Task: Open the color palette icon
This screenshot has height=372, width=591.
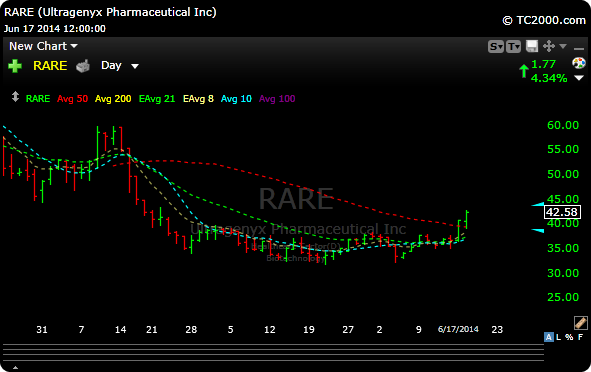Action: point(579,63)
